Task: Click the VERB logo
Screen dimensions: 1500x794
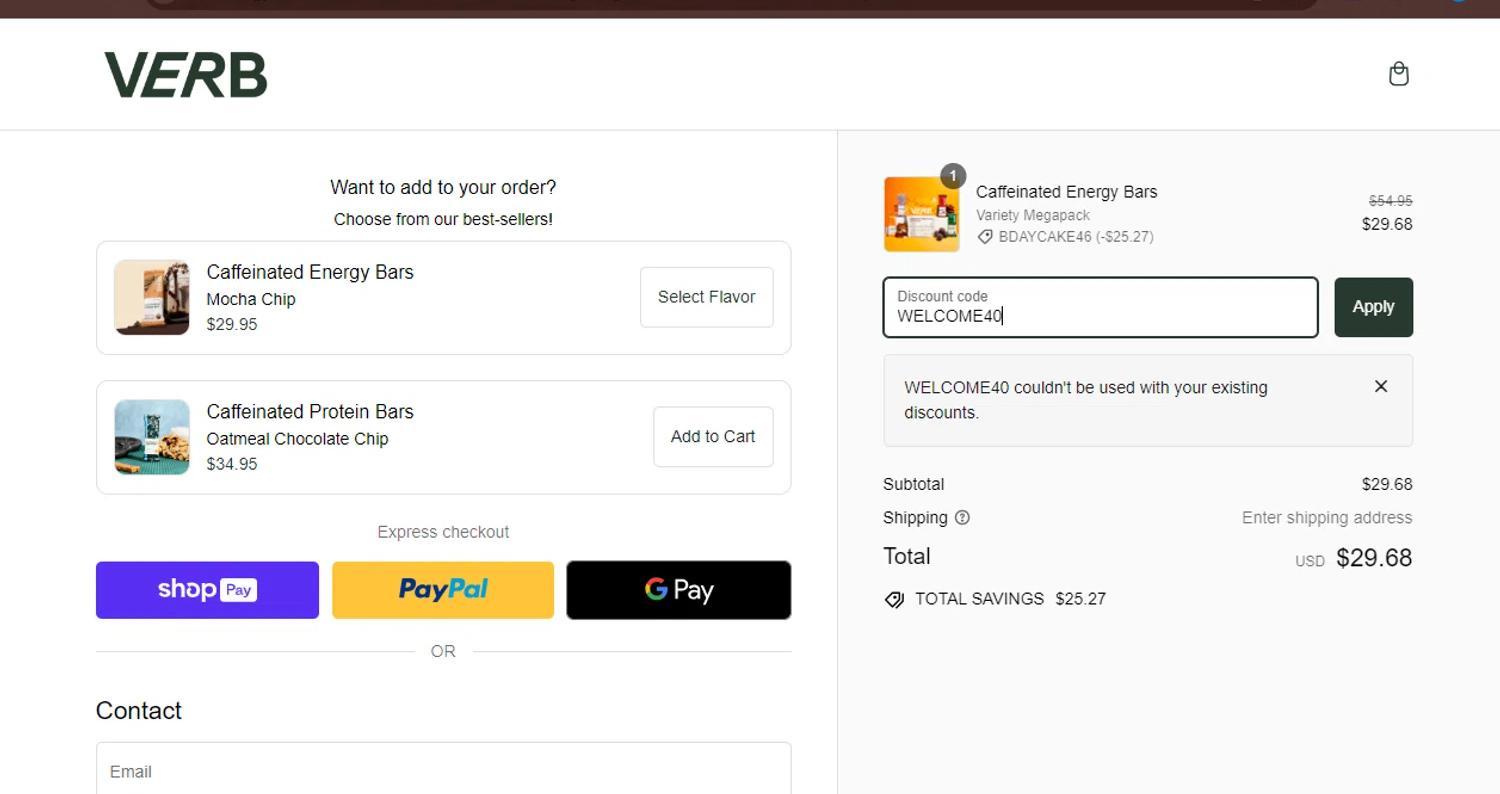Action: pos(186,75)
